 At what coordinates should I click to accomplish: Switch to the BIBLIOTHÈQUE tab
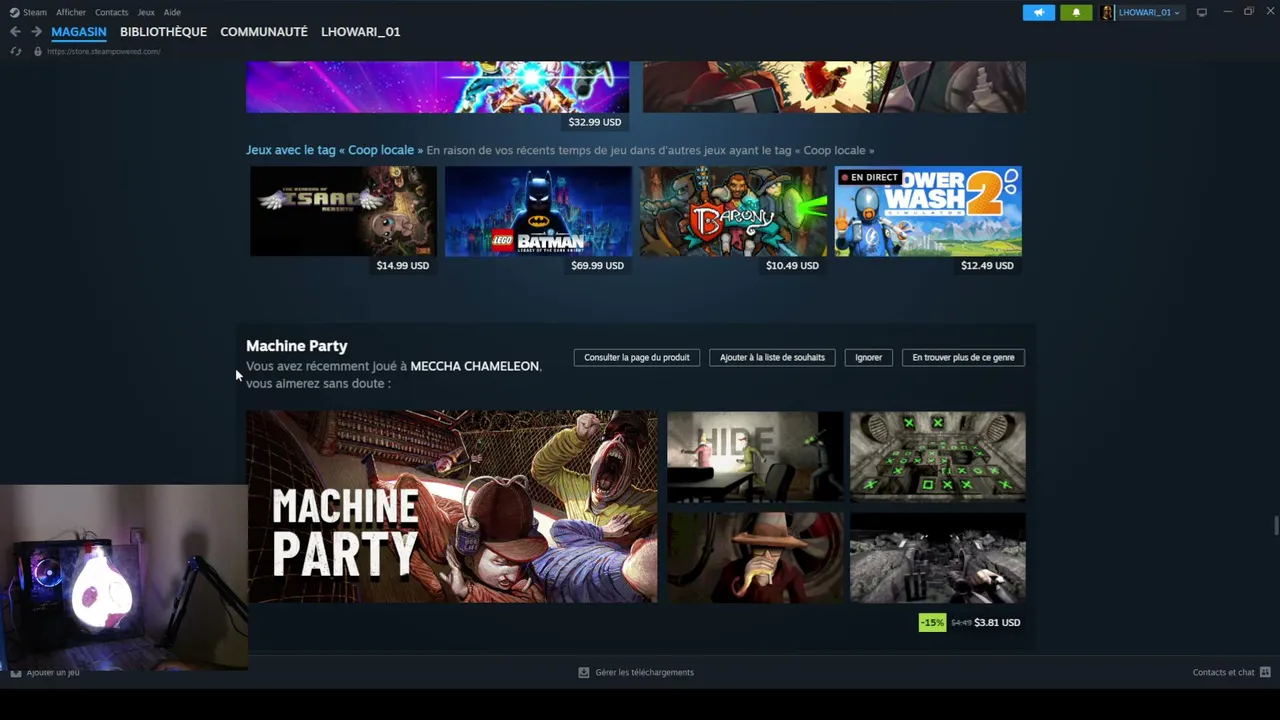click(x=163, y=32)
